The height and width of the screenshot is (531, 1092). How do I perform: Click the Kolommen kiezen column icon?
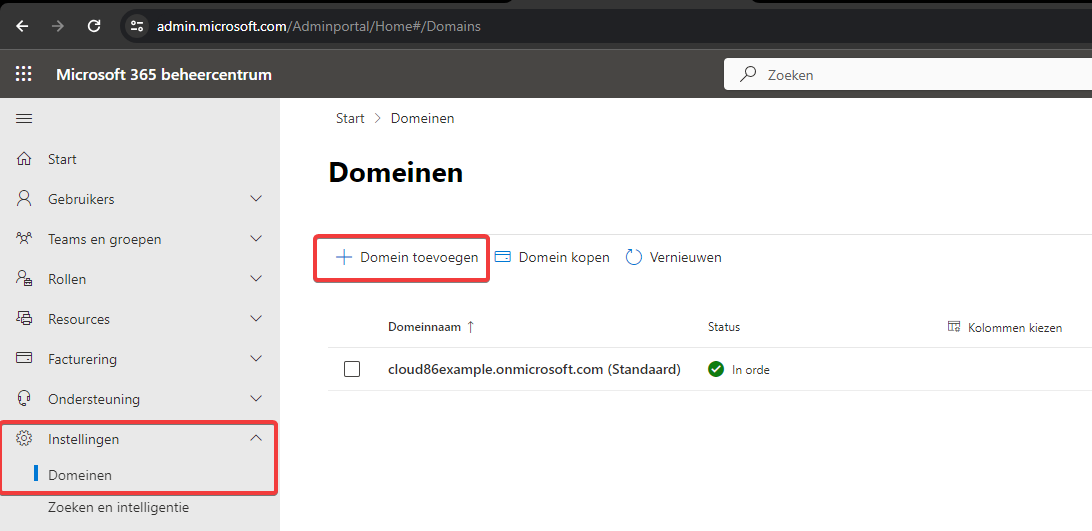954,327
